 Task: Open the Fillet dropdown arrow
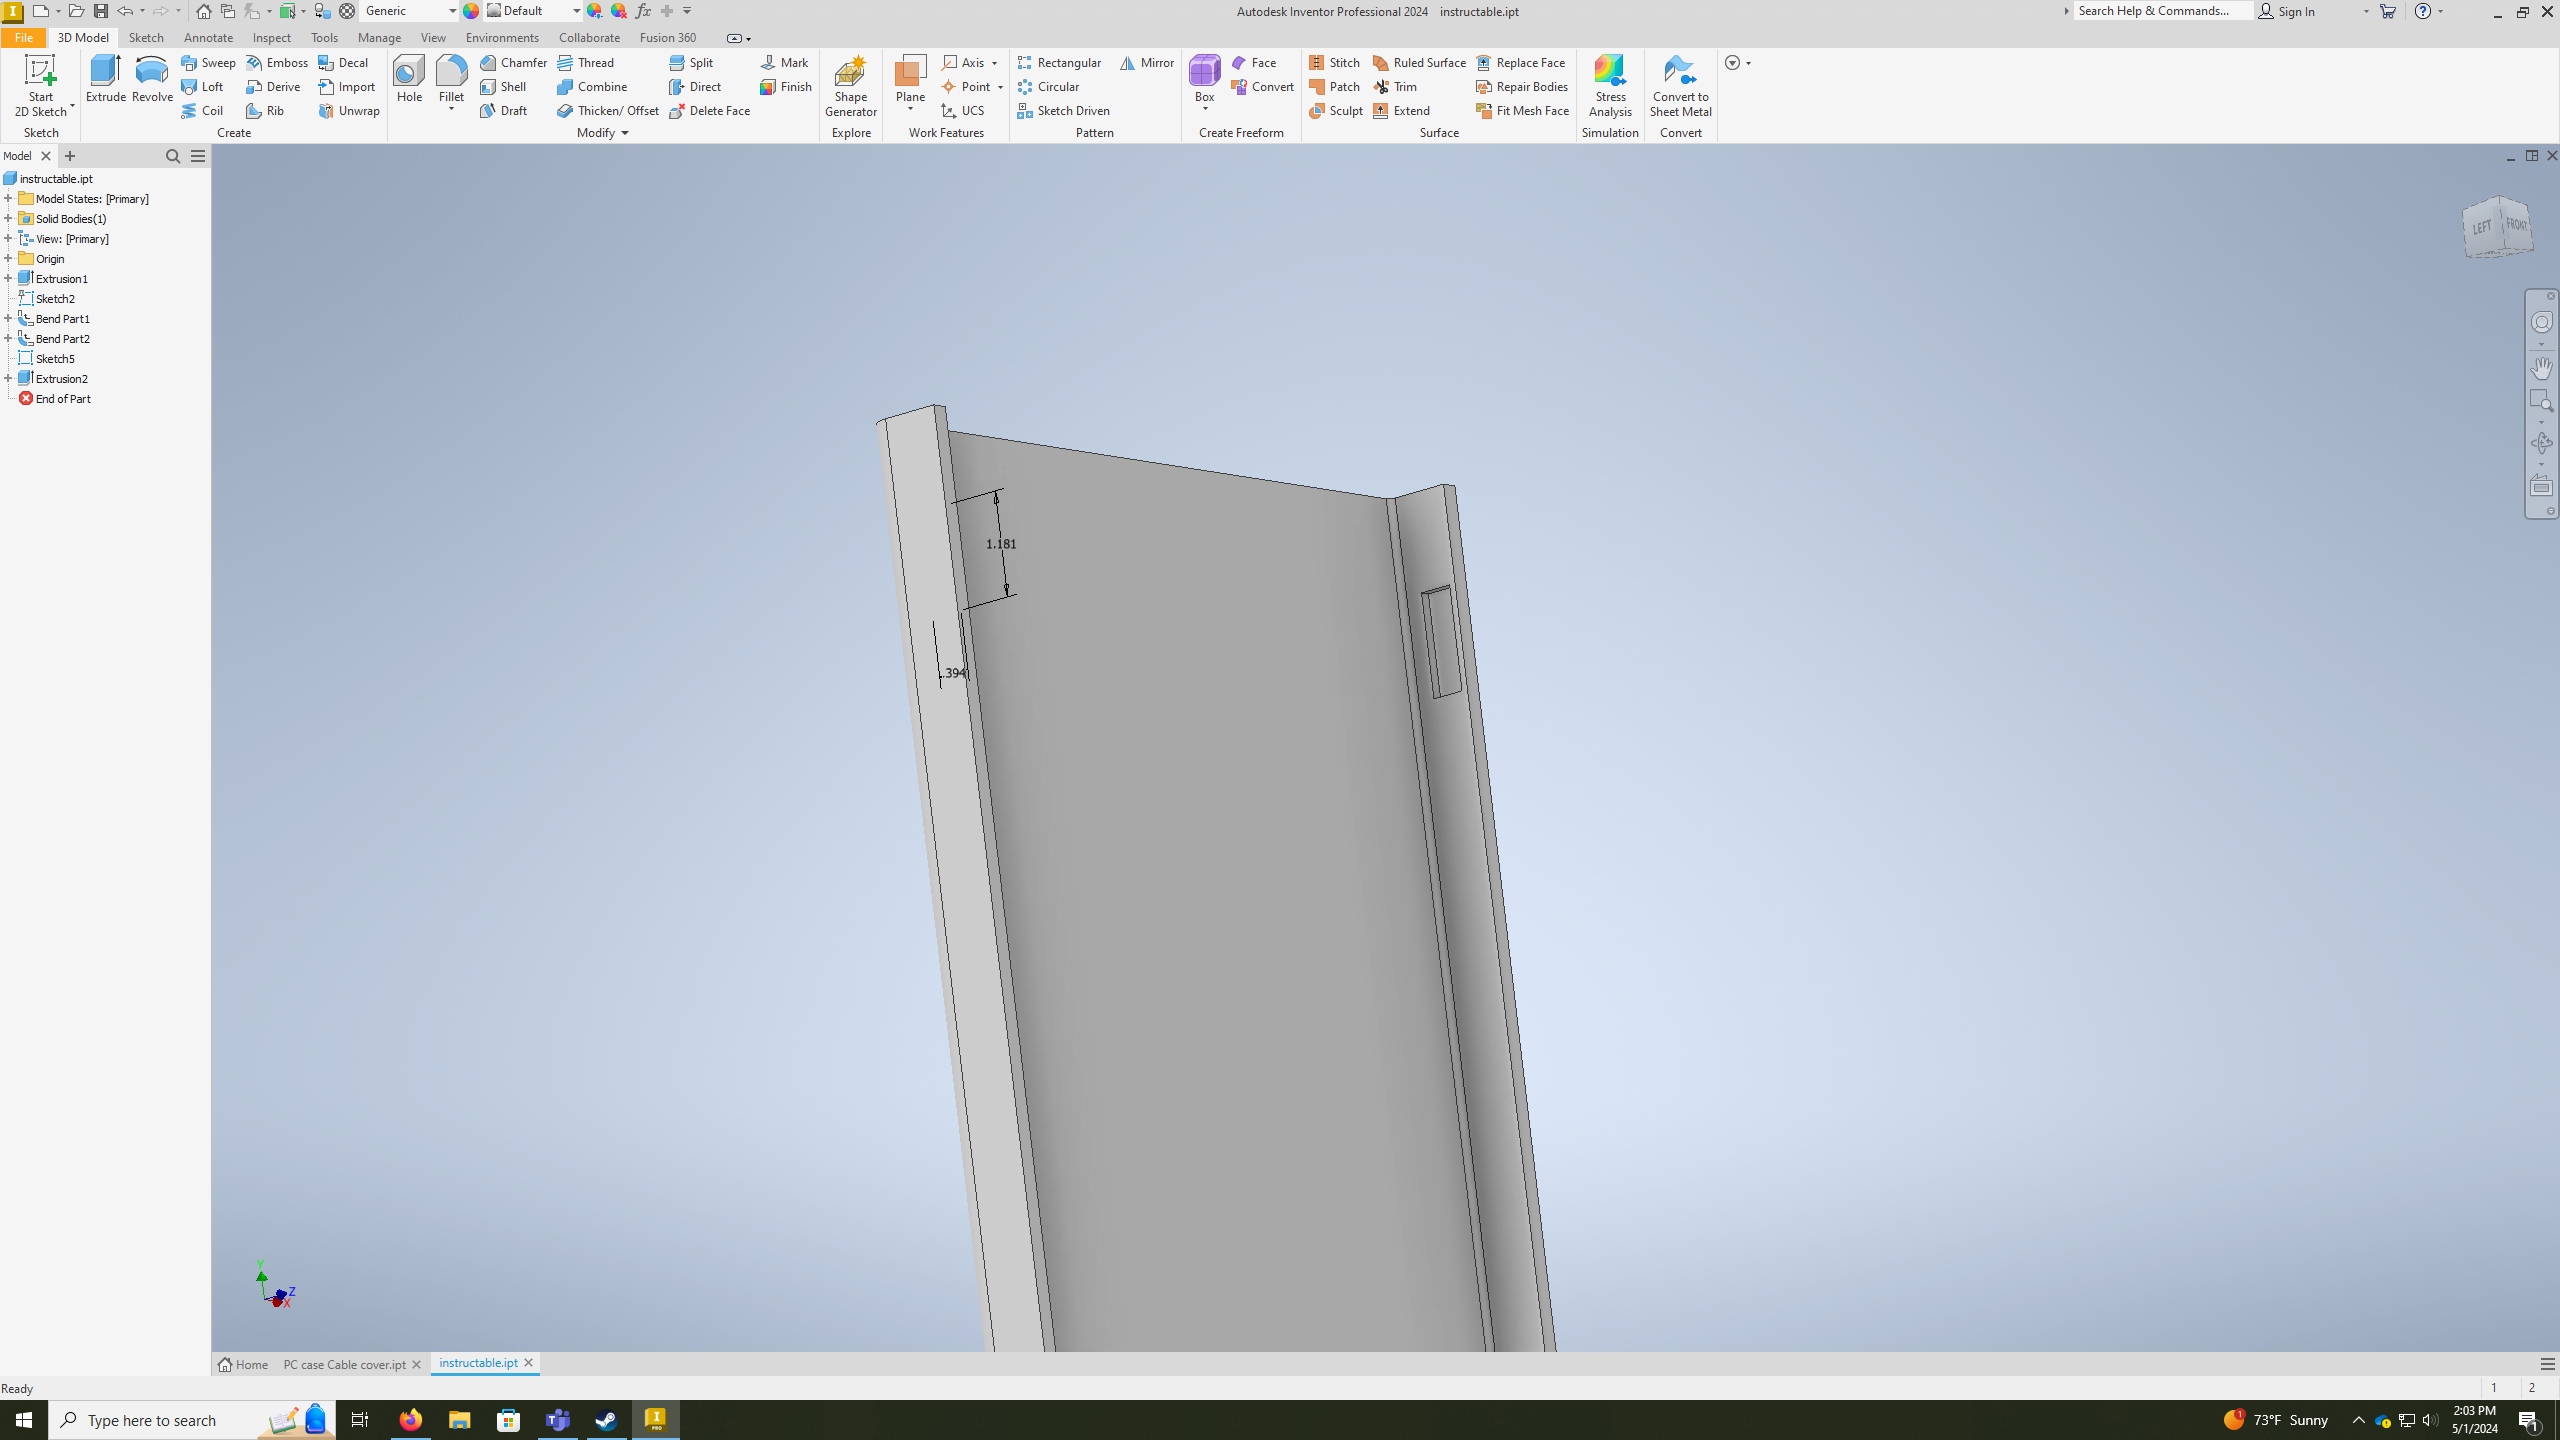click(451, 109)
